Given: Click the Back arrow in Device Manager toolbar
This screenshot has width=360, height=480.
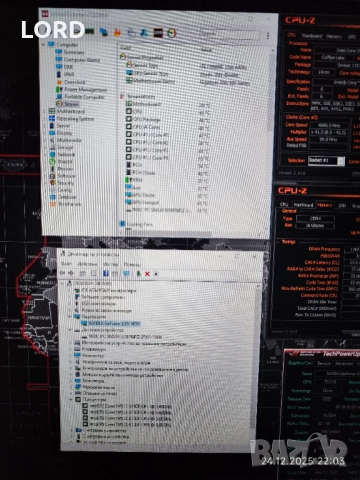Looking at the screenshot, I should pyautogui.click(x=62, y=273).
